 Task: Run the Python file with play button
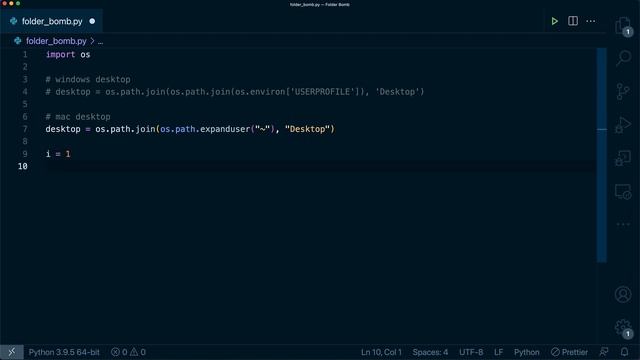(554, 21)
